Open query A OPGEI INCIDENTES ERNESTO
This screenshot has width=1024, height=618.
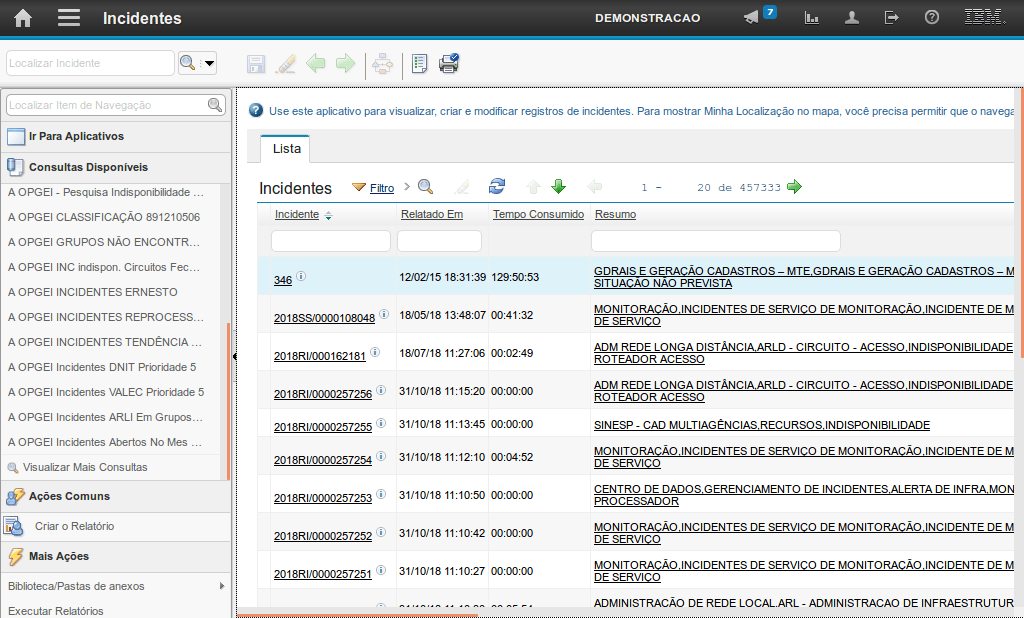click(x=93, y=292)
